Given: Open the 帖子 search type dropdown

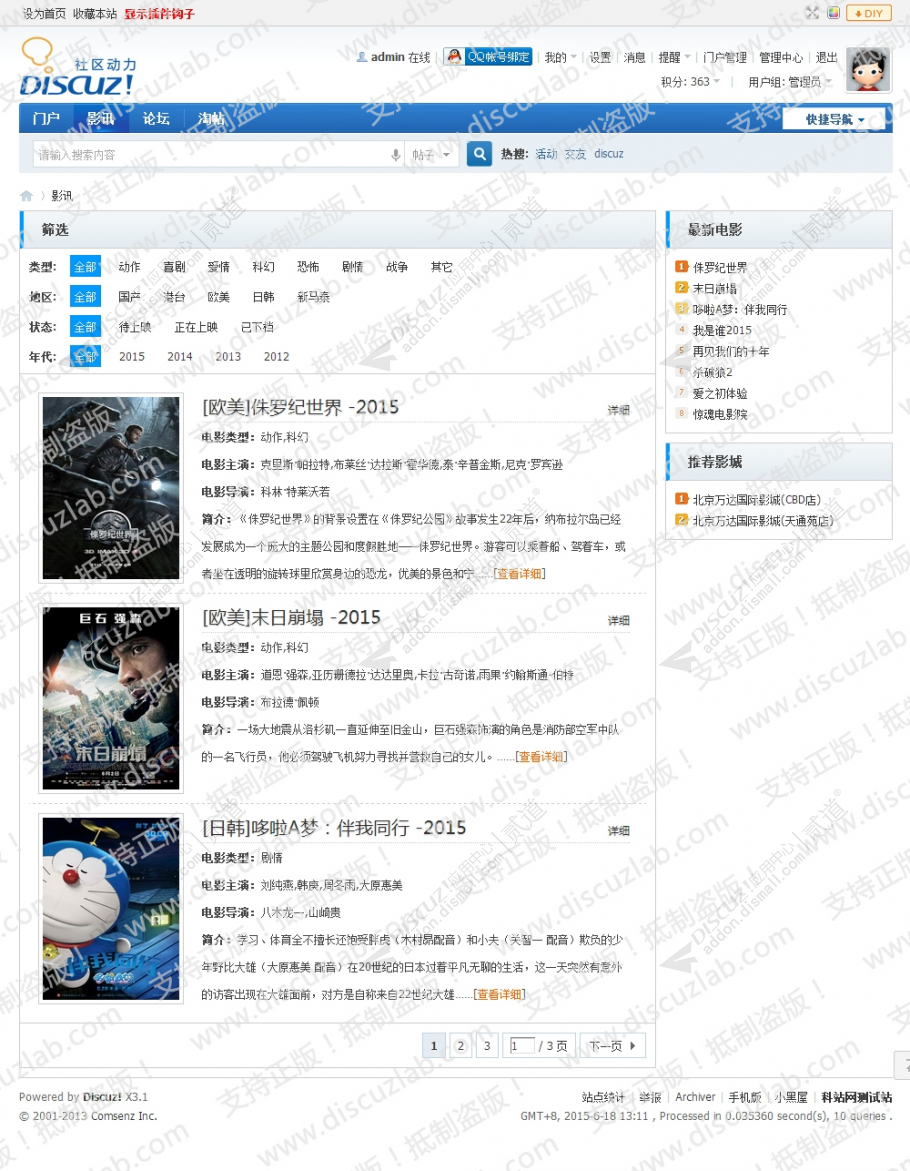Looking at the screenshot, I should (431, 155).
